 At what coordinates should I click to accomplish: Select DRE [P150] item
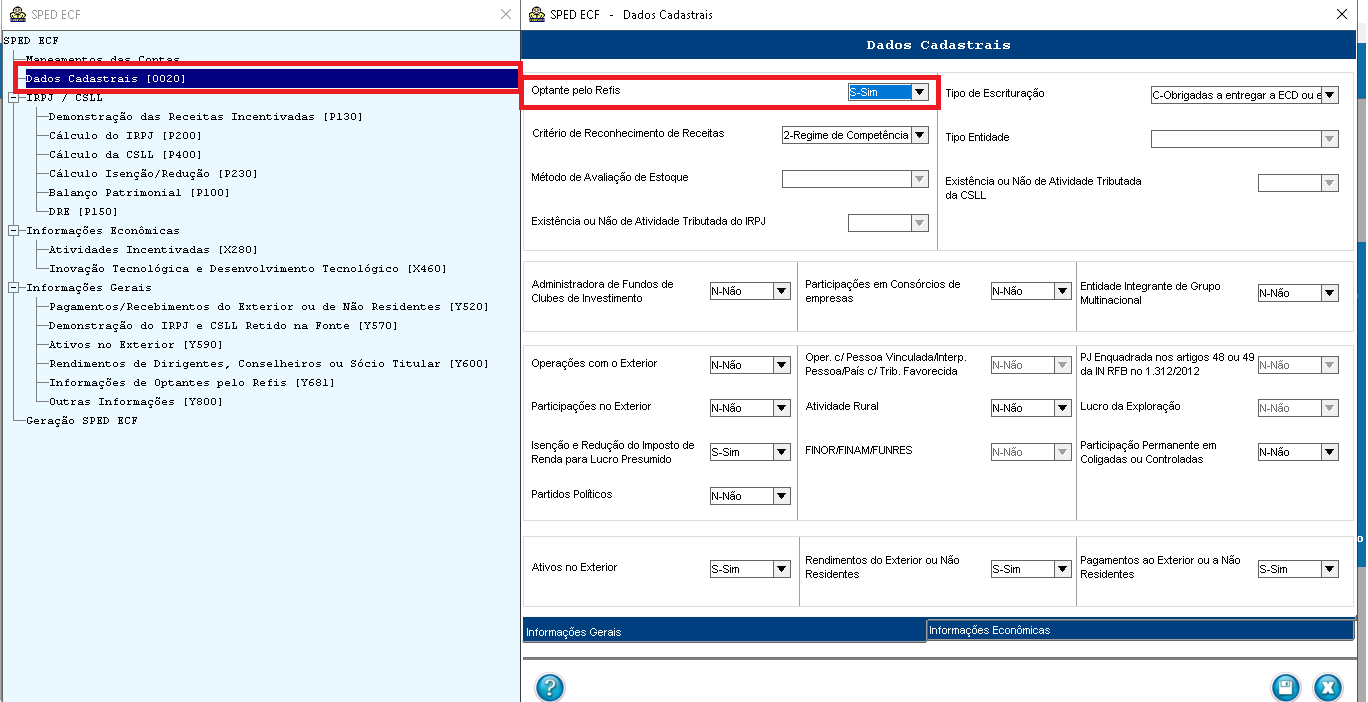83,212
